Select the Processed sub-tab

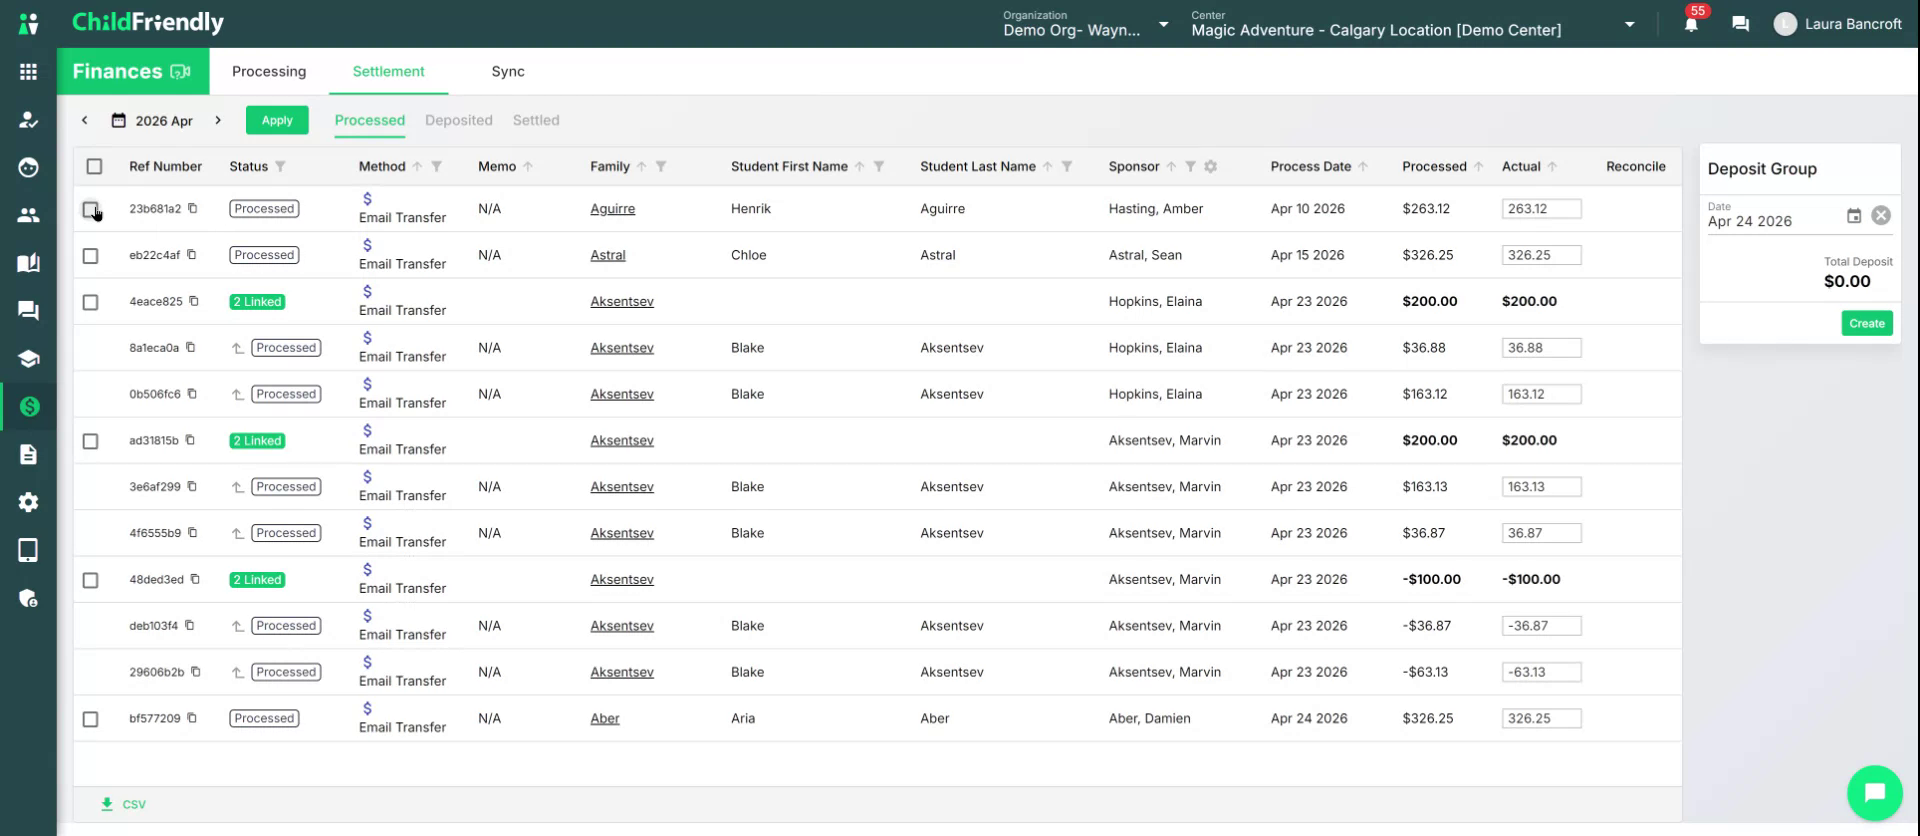[x=370, y=120]
